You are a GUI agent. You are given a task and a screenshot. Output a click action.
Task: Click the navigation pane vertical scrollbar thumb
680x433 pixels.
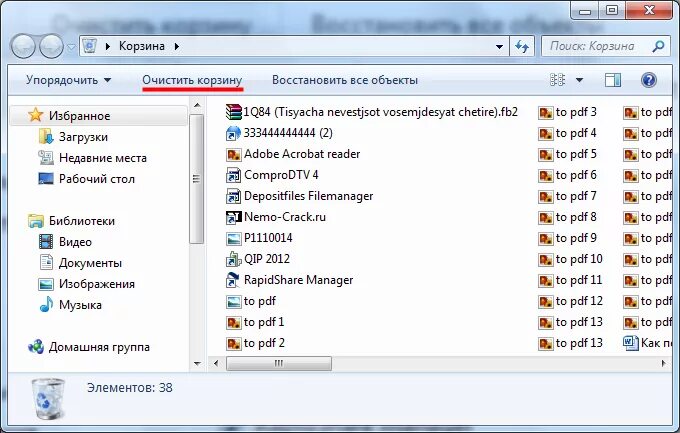(196, 179)
